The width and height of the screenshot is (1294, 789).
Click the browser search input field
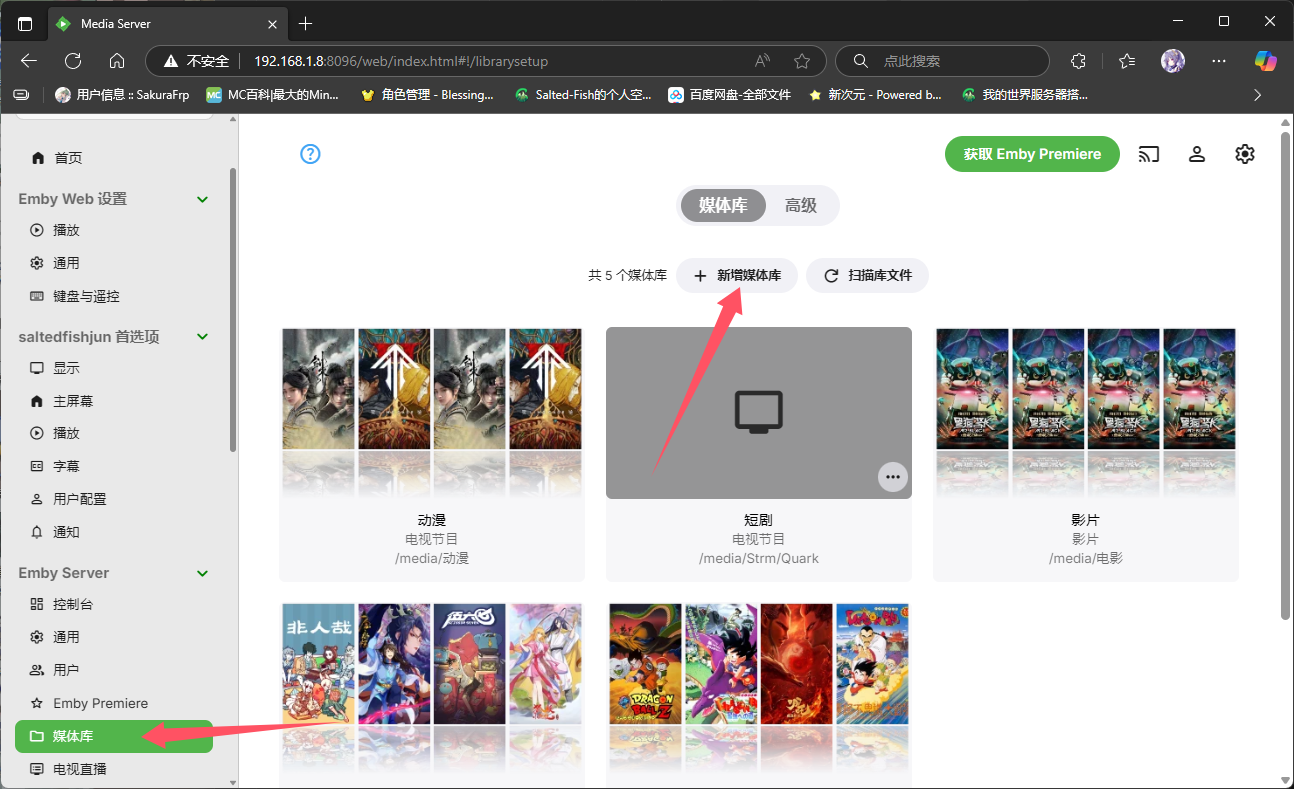pyautogui.click(x=955, y=61)
